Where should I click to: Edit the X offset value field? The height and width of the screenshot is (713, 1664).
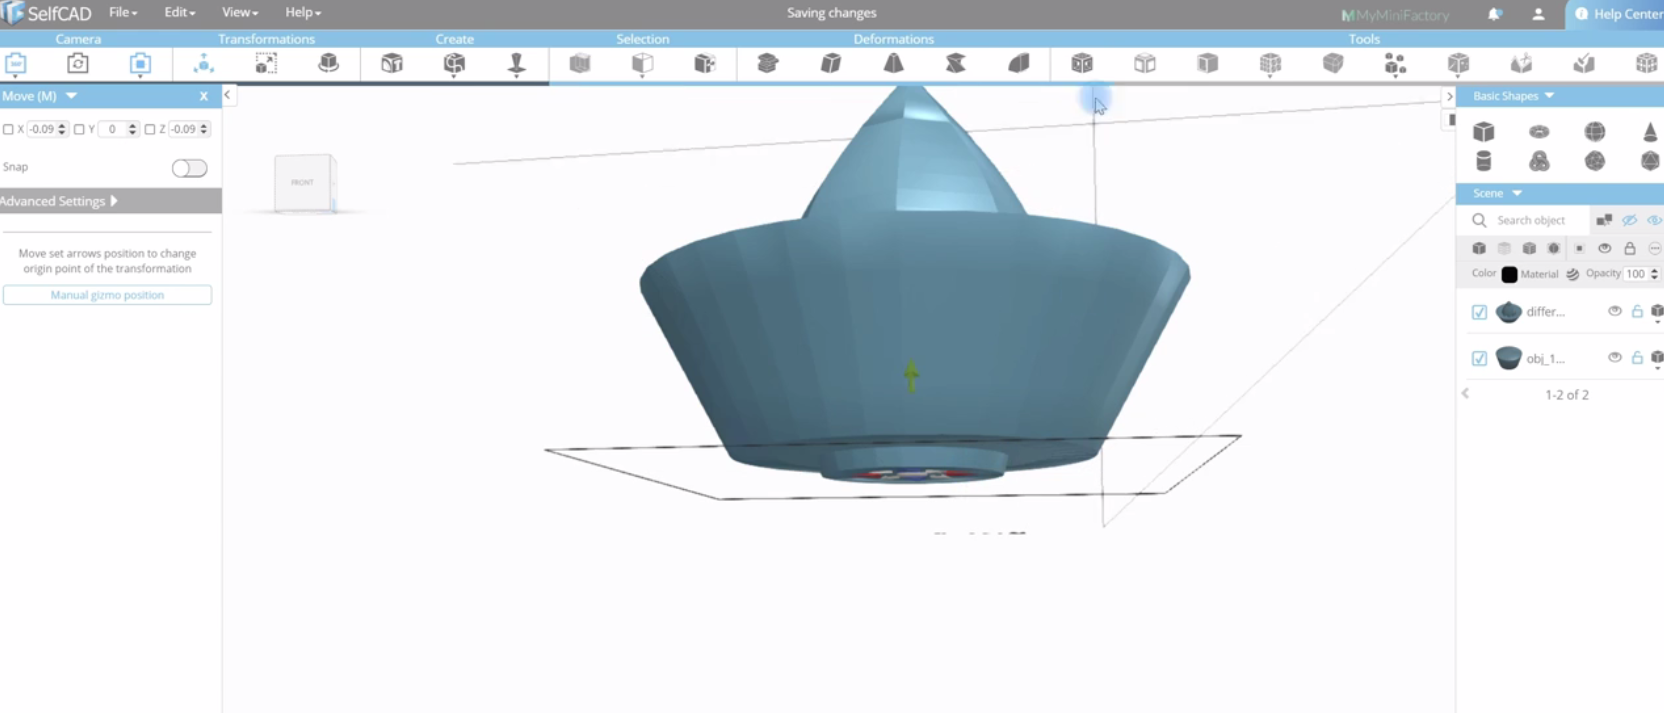coord(43,129)
